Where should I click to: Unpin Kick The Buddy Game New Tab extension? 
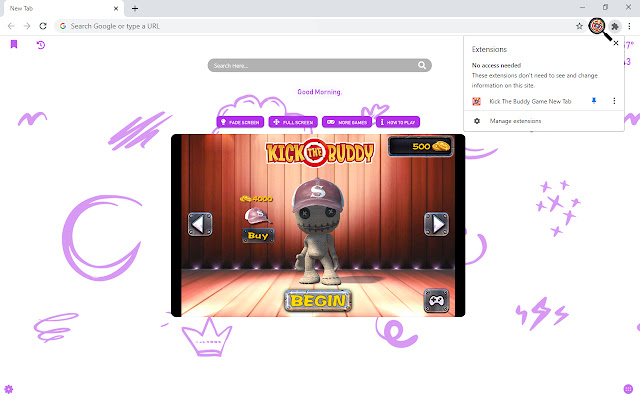(x=594, y=100)
